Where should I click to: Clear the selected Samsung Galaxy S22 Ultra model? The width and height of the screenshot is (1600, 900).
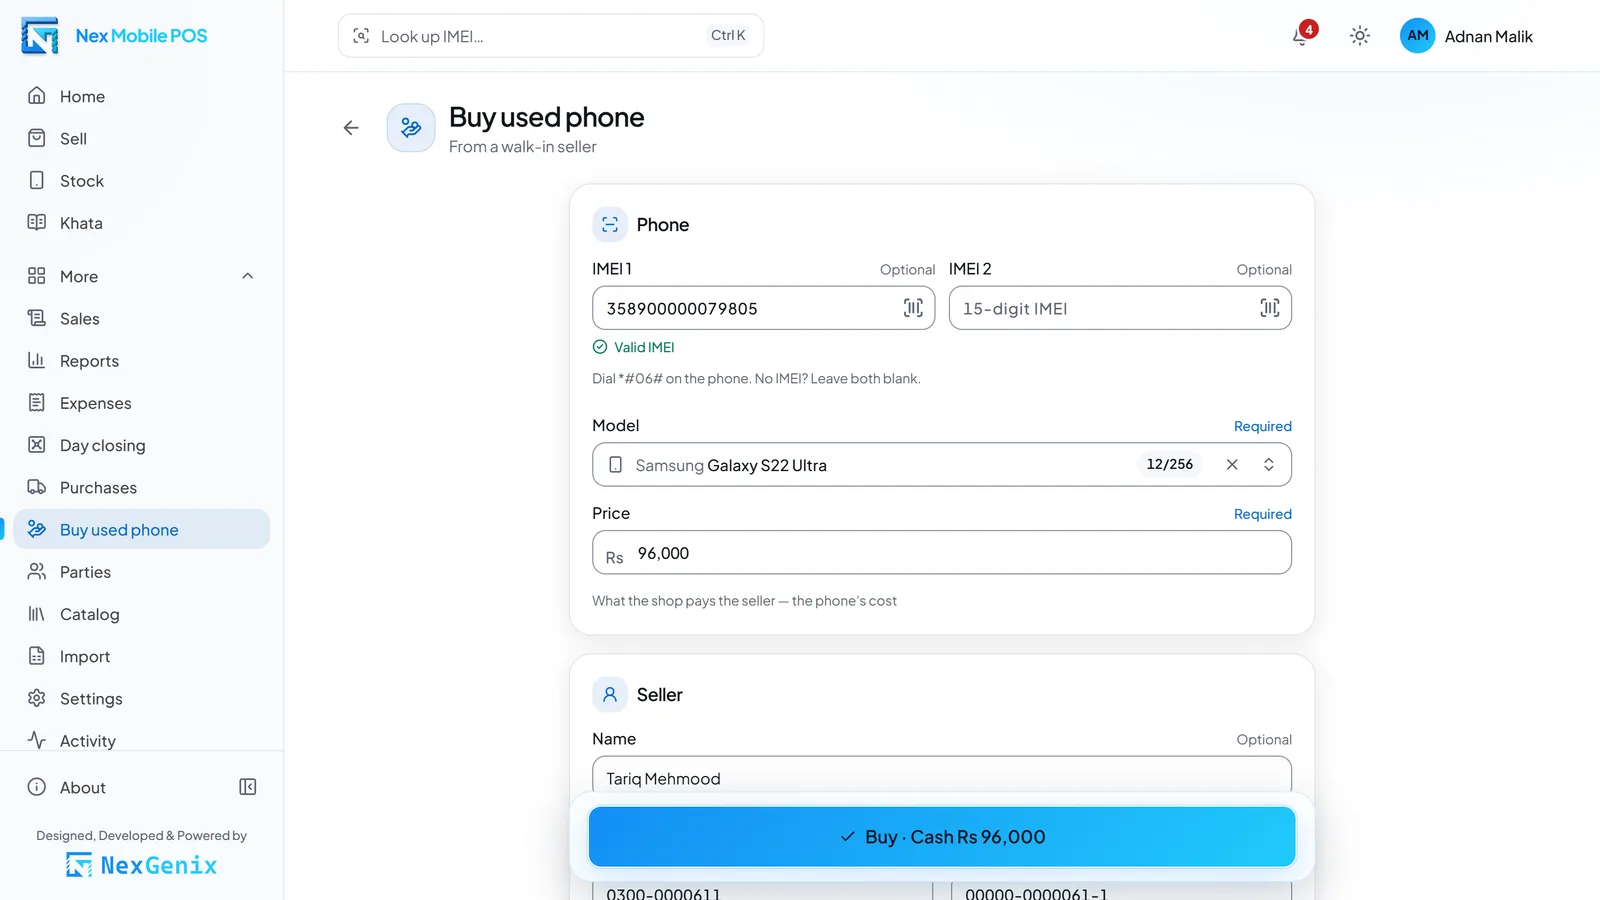1232,465
